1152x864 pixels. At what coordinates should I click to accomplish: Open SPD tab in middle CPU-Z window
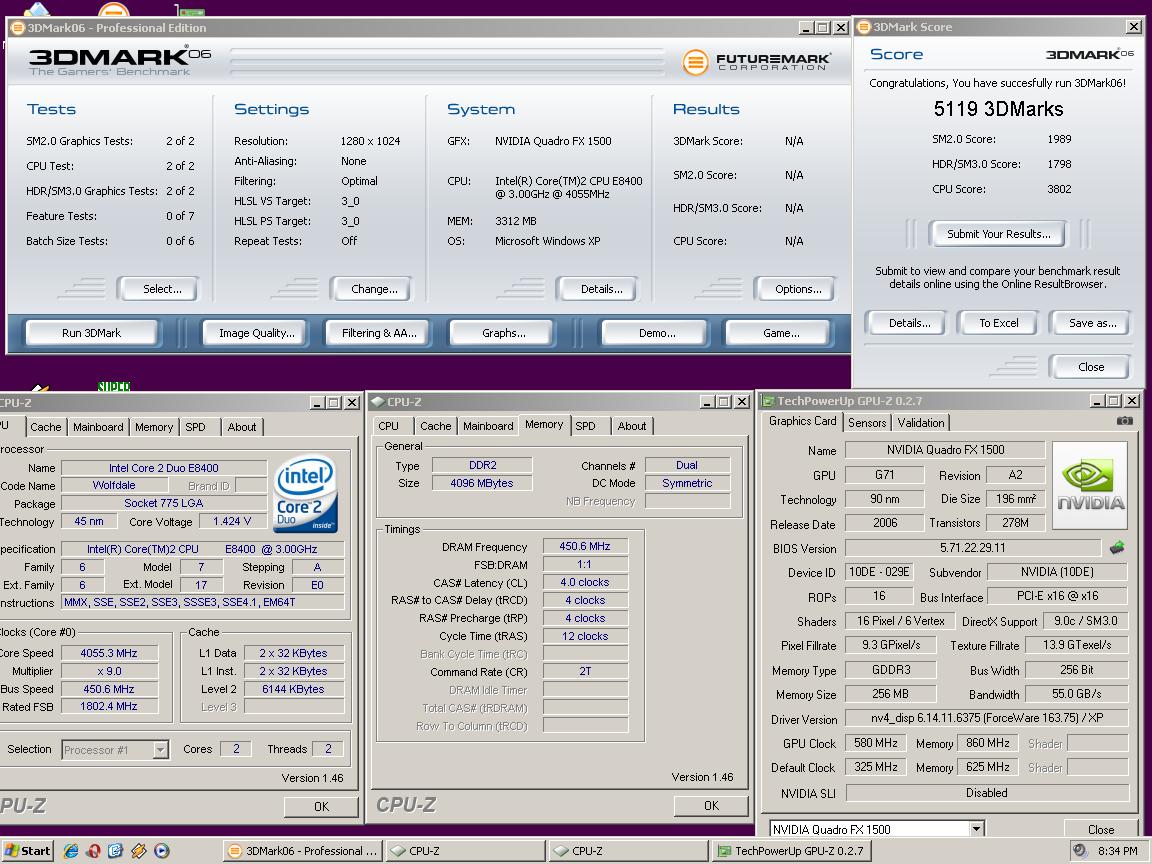point(586,426)
